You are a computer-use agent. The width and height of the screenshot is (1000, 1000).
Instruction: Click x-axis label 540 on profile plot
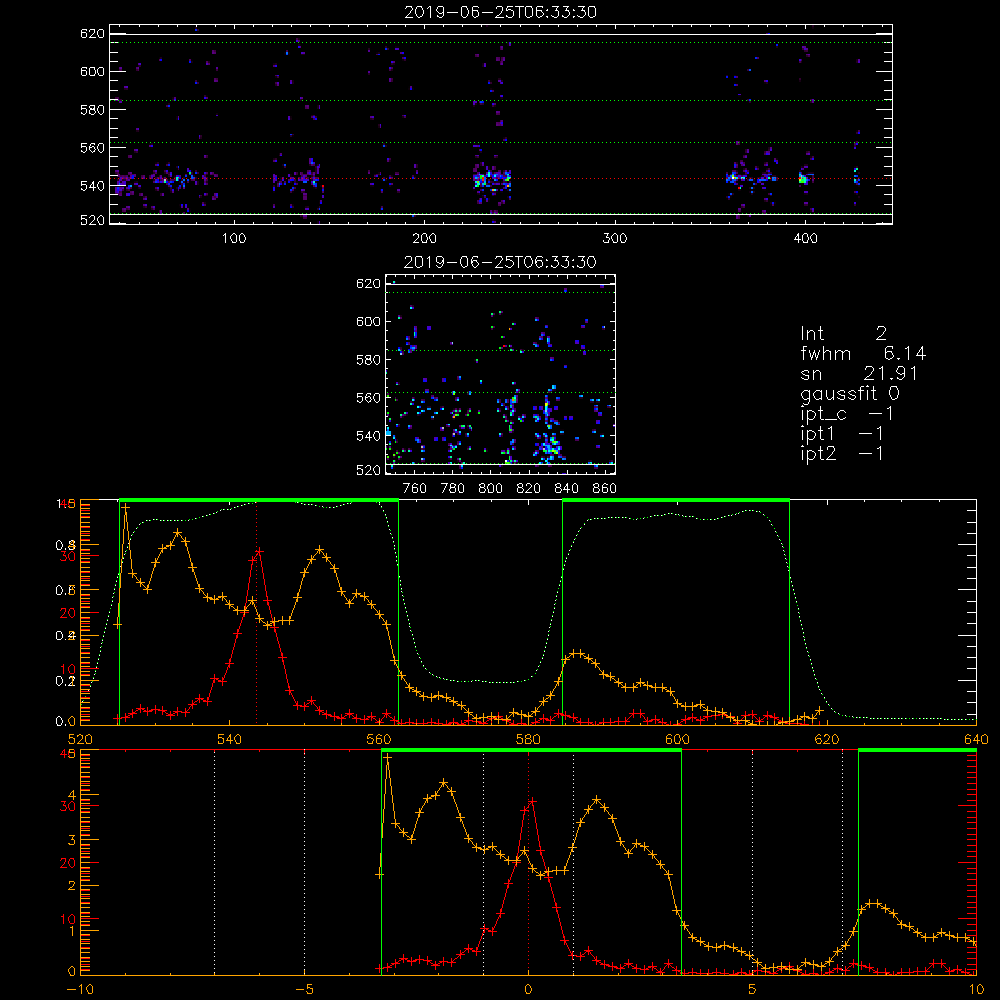pyautogui.click(x=230, y=739)
